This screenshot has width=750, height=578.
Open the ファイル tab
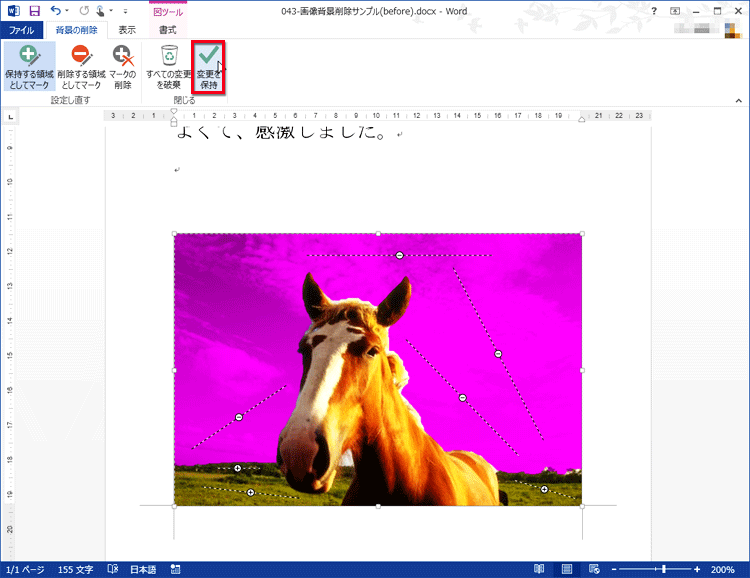(22, 30)
